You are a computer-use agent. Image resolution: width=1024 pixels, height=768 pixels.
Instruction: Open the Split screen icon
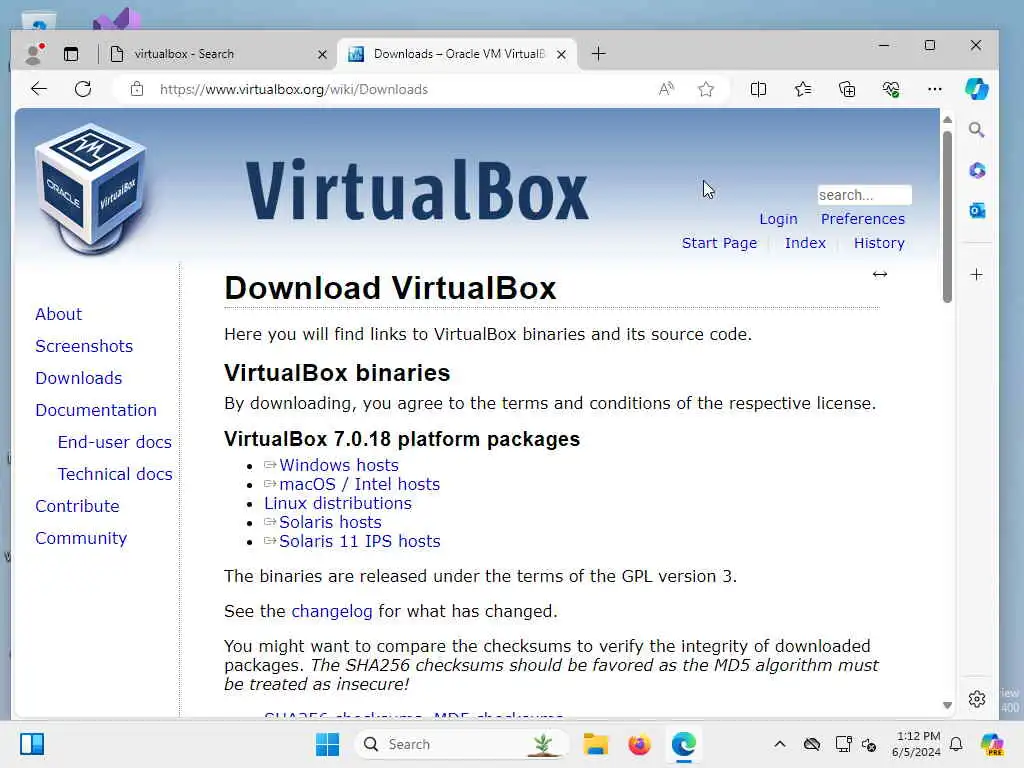(x=758, y=89)
